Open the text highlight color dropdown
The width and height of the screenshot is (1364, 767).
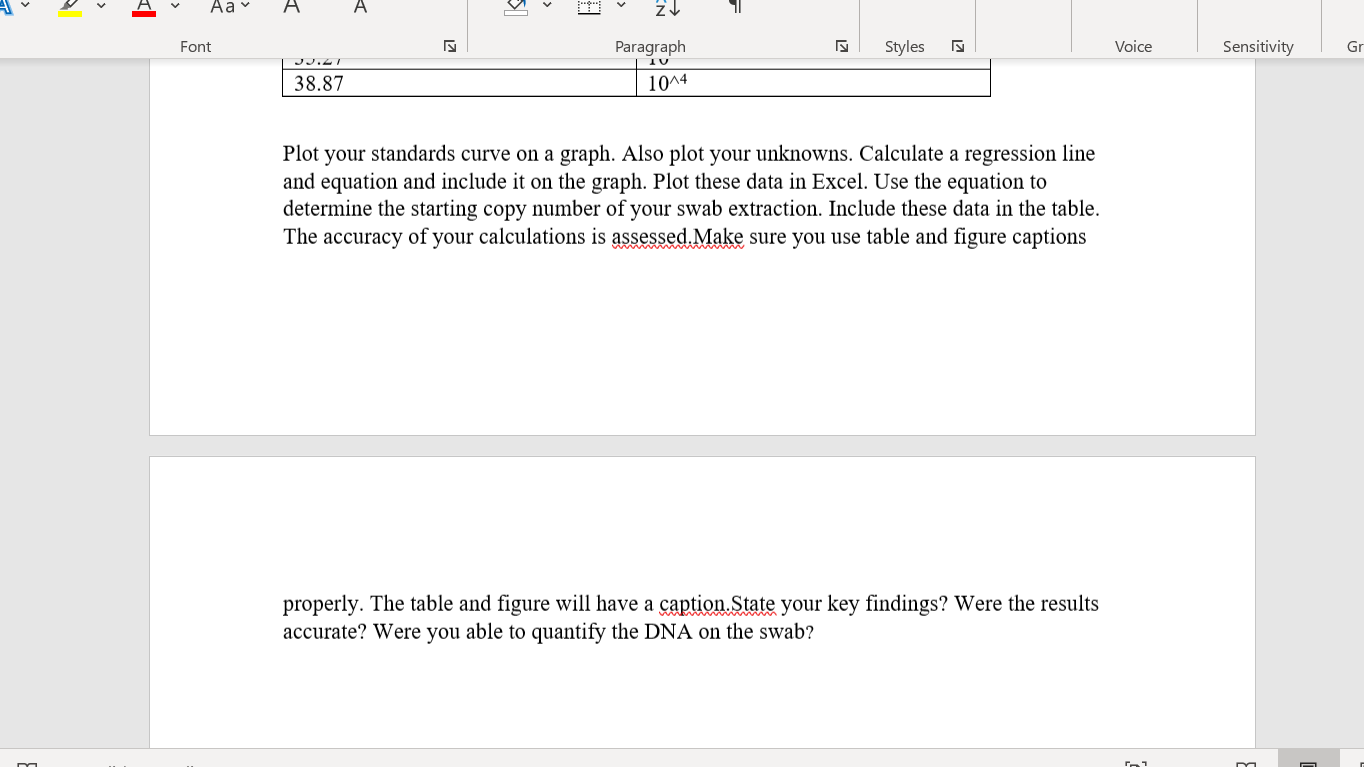coord(101,7)
